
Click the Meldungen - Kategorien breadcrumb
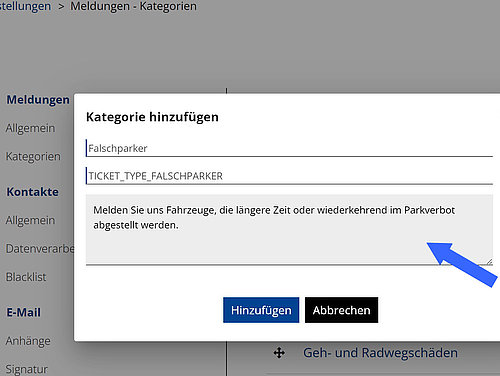point(133,6)
